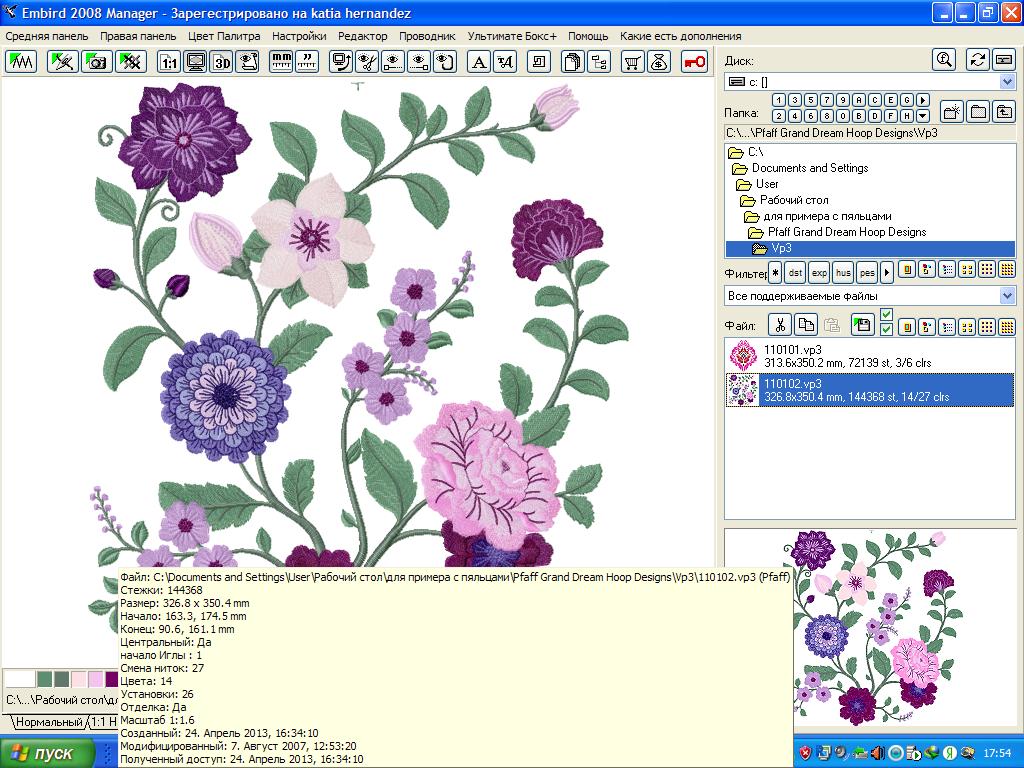Click the dark purple color swatch in palette
This screenshot has width=1024, height=768.
(111, 679)
